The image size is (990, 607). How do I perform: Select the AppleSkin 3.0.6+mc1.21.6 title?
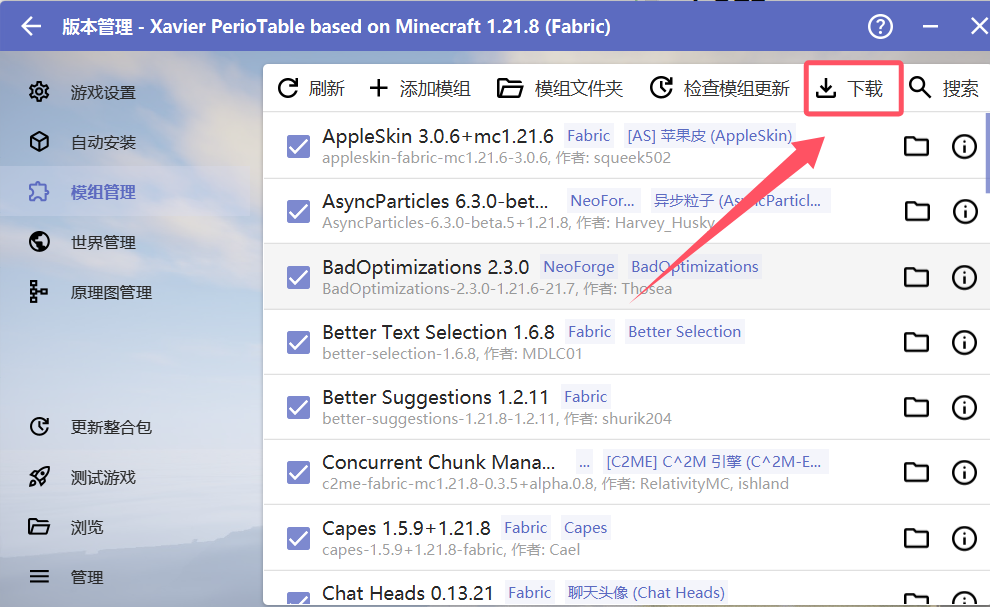click(438, 136)
